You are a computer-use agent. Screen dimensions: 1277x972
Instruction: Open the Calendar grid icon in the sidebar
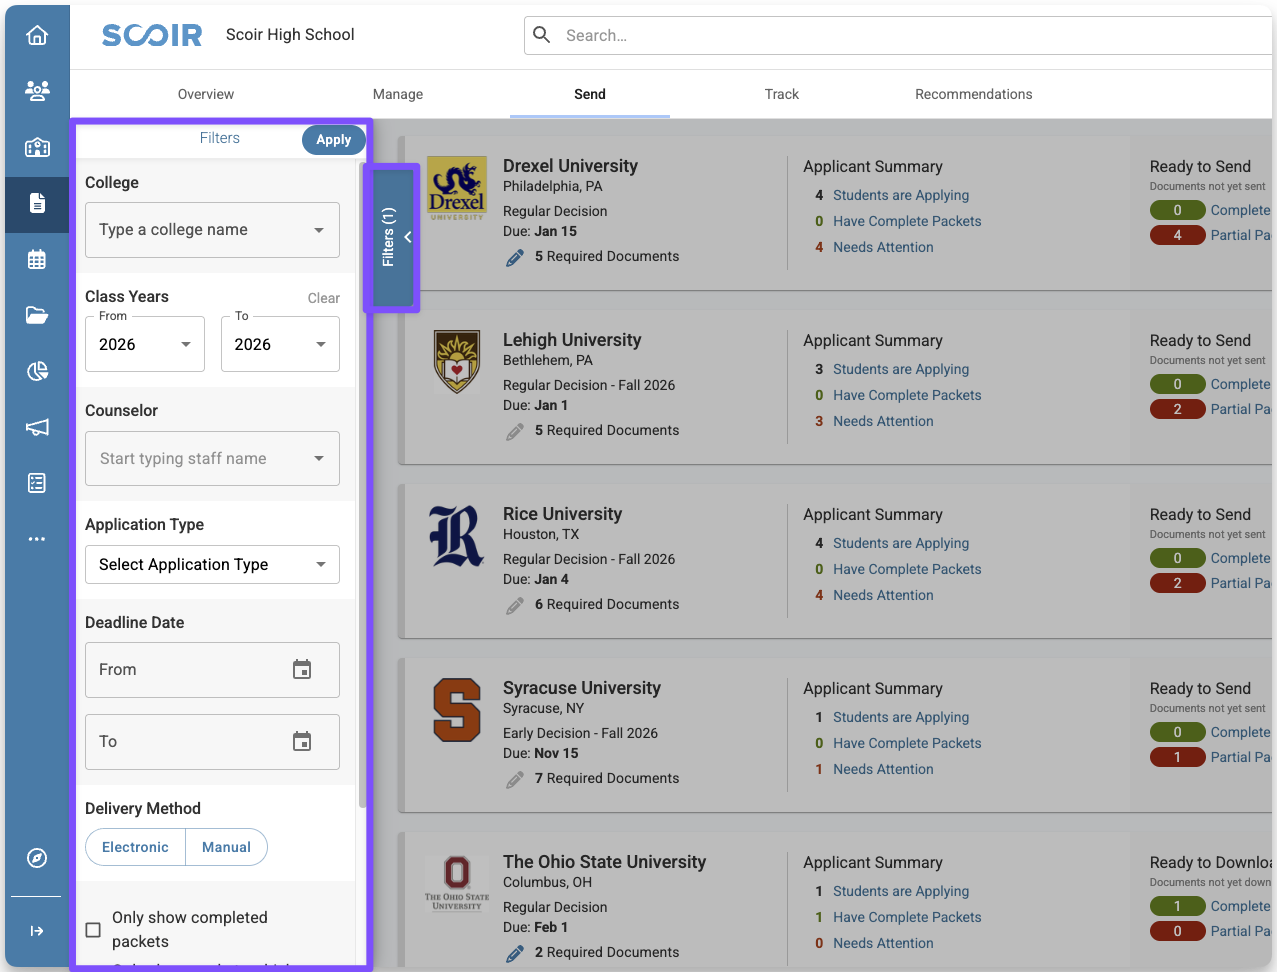37,259
